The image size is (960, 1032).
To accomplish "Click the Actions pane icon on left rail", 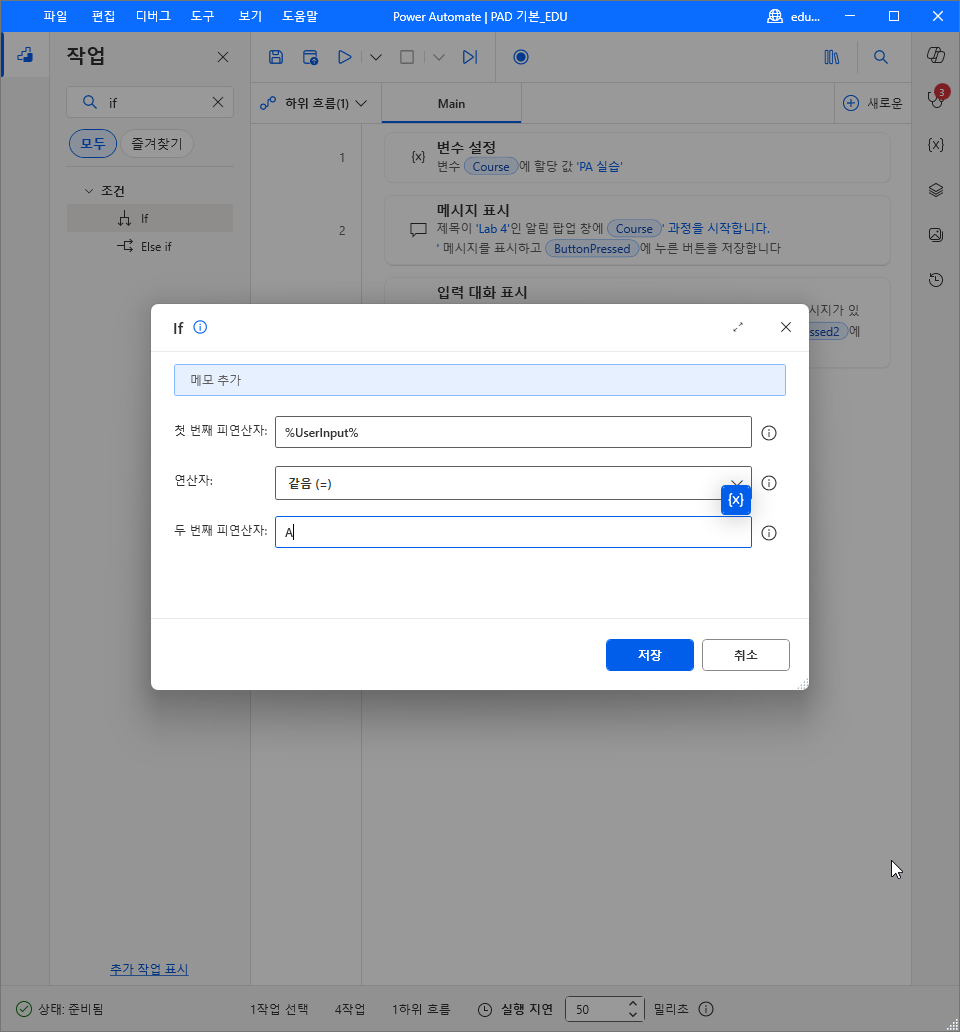I will (x=25, y=55).
